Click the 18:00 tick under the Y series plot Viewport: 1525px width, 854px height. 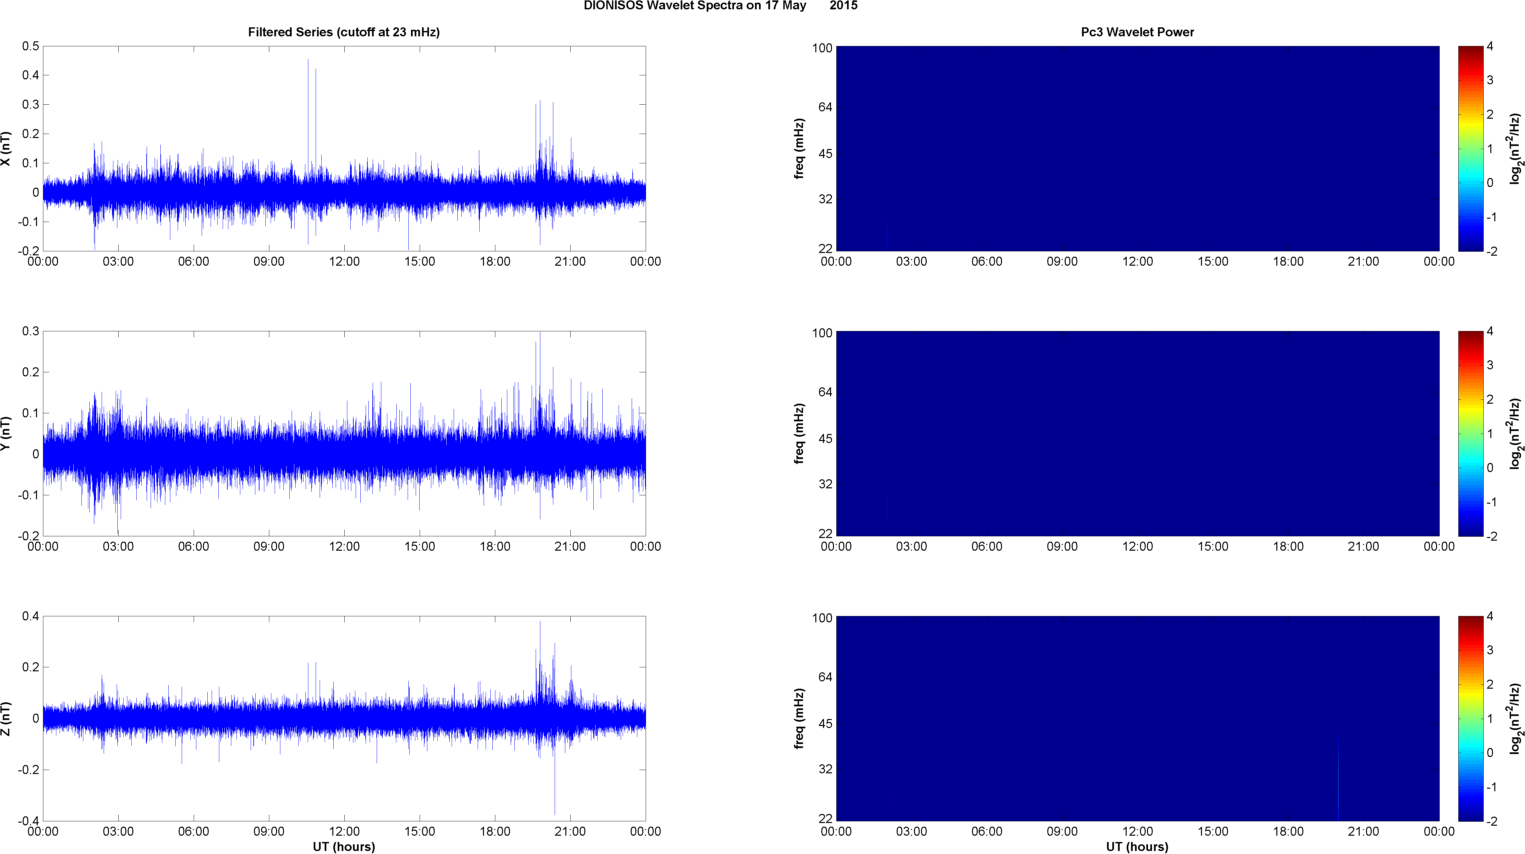coord(495,547)
